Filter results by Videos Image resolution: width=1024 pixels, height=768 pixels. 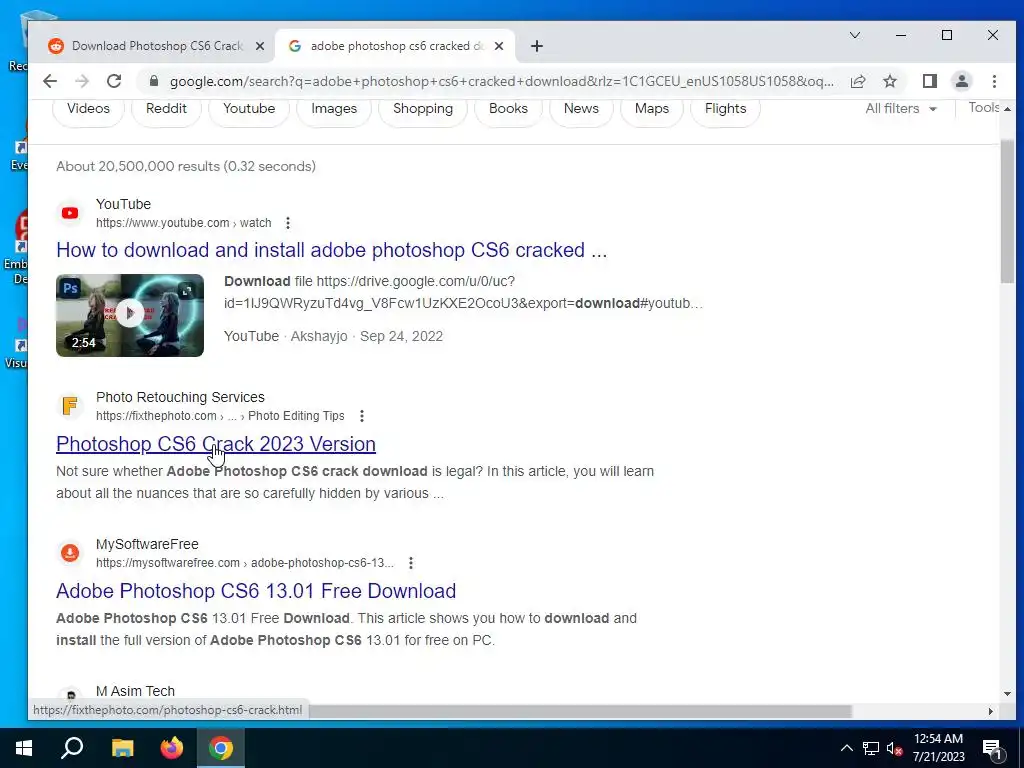88,108
